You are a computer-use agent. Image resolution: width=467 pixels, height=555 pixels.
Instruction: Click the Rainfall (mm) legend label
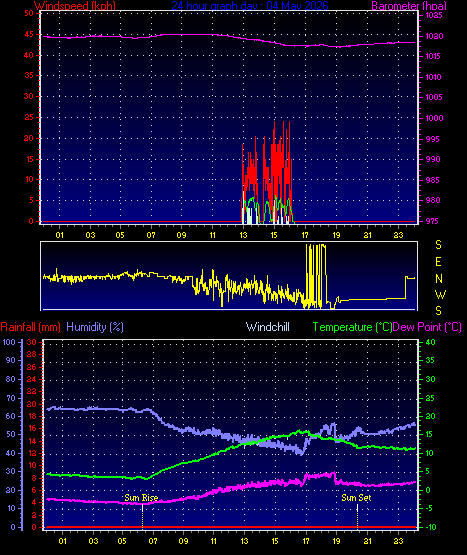(x=30, y=327)
